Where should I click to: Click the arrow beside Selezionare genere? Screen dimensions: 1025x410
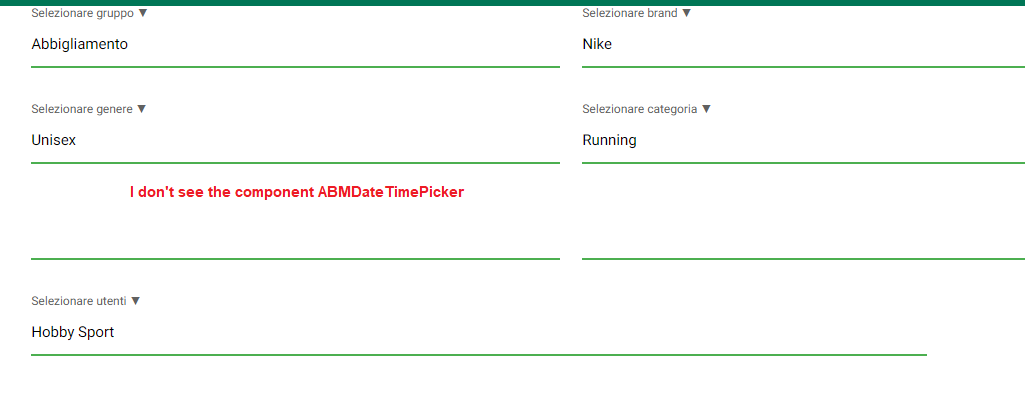click(x=141, y=109)
